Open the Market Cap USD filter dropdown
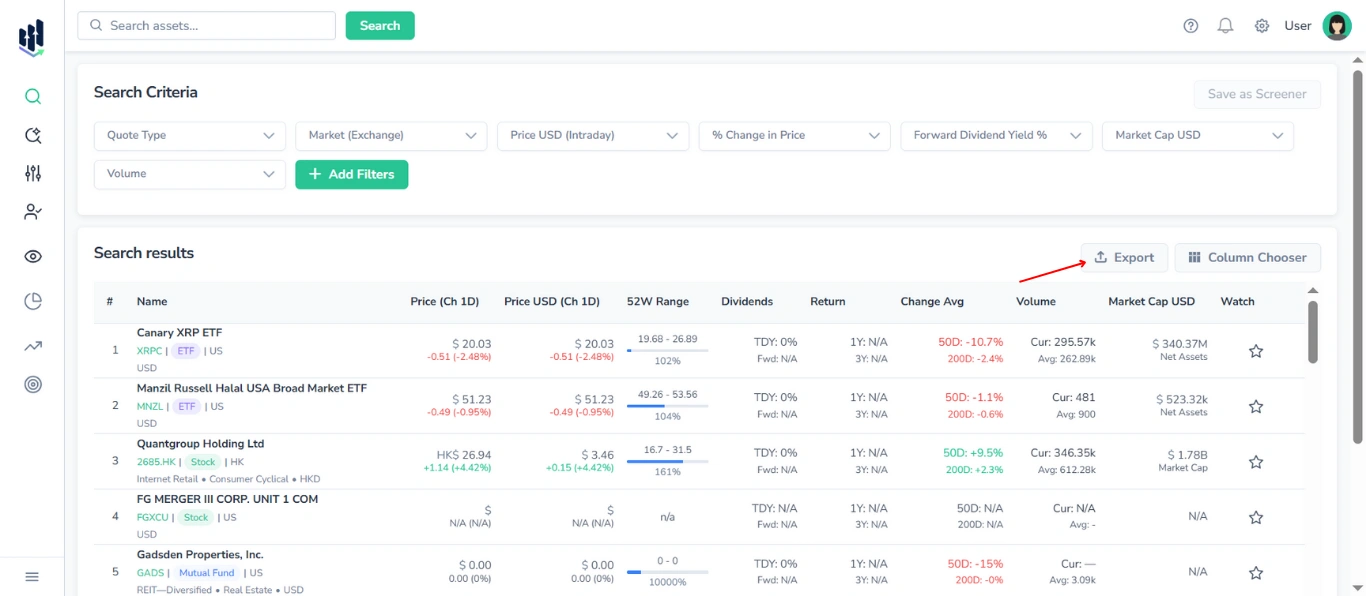 pyautogui.click(x=1197, y=136)
